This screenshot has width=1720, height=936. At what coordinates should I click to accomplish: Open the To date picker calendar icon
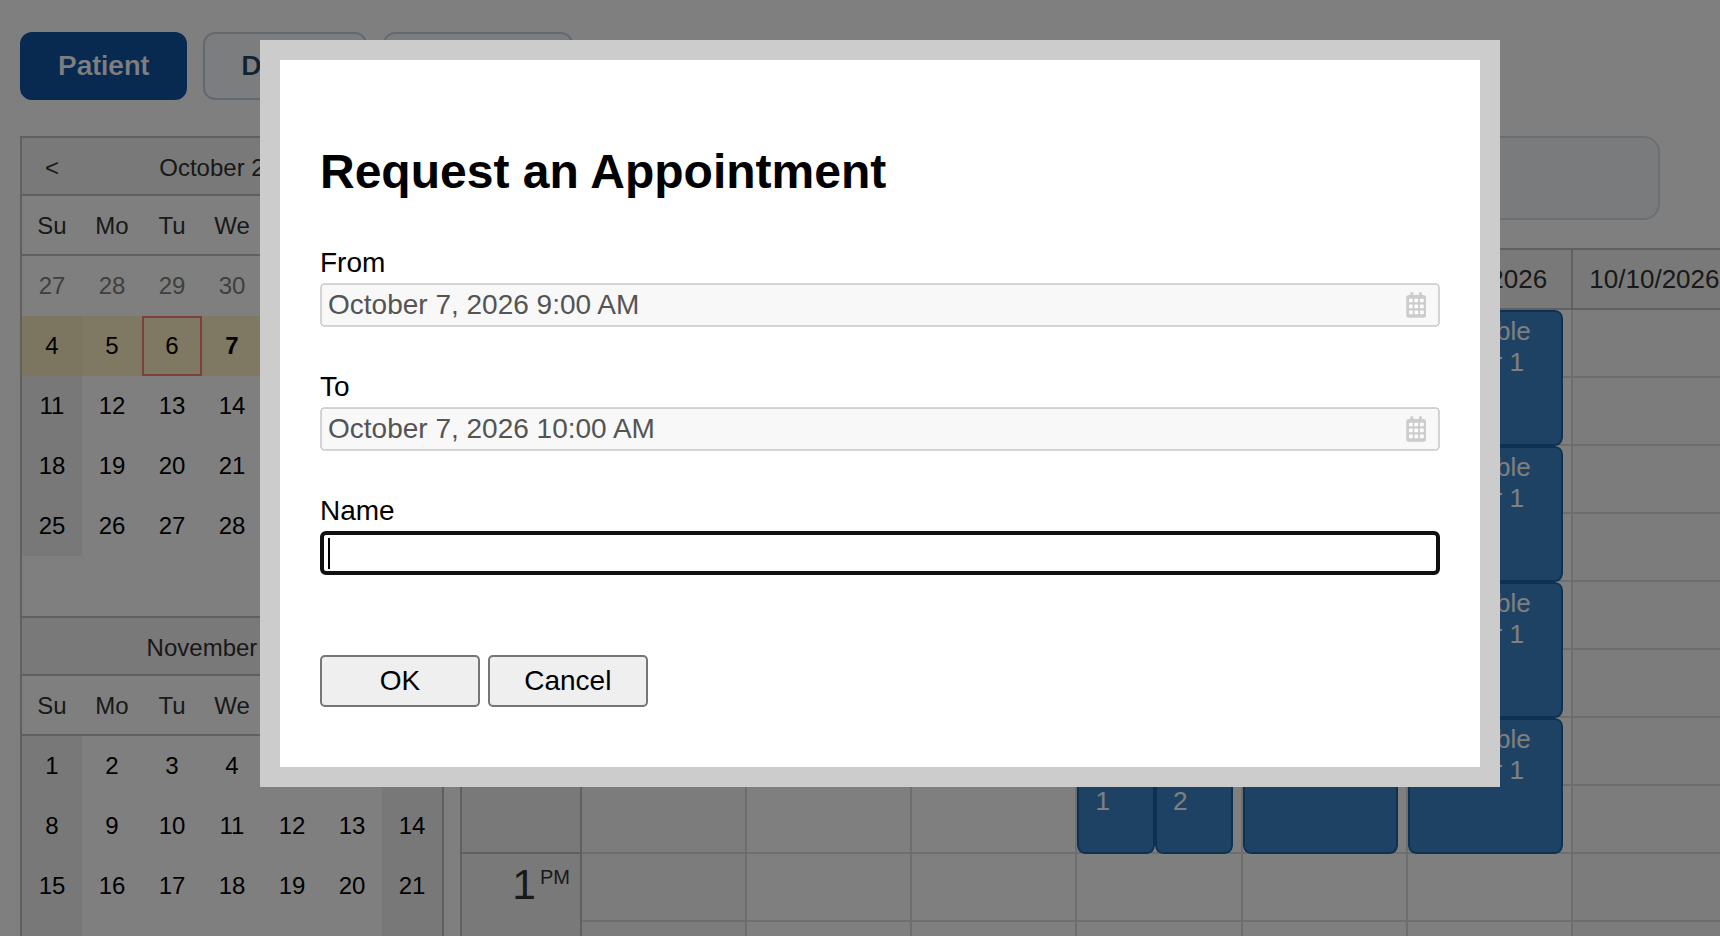(1415, 429)
